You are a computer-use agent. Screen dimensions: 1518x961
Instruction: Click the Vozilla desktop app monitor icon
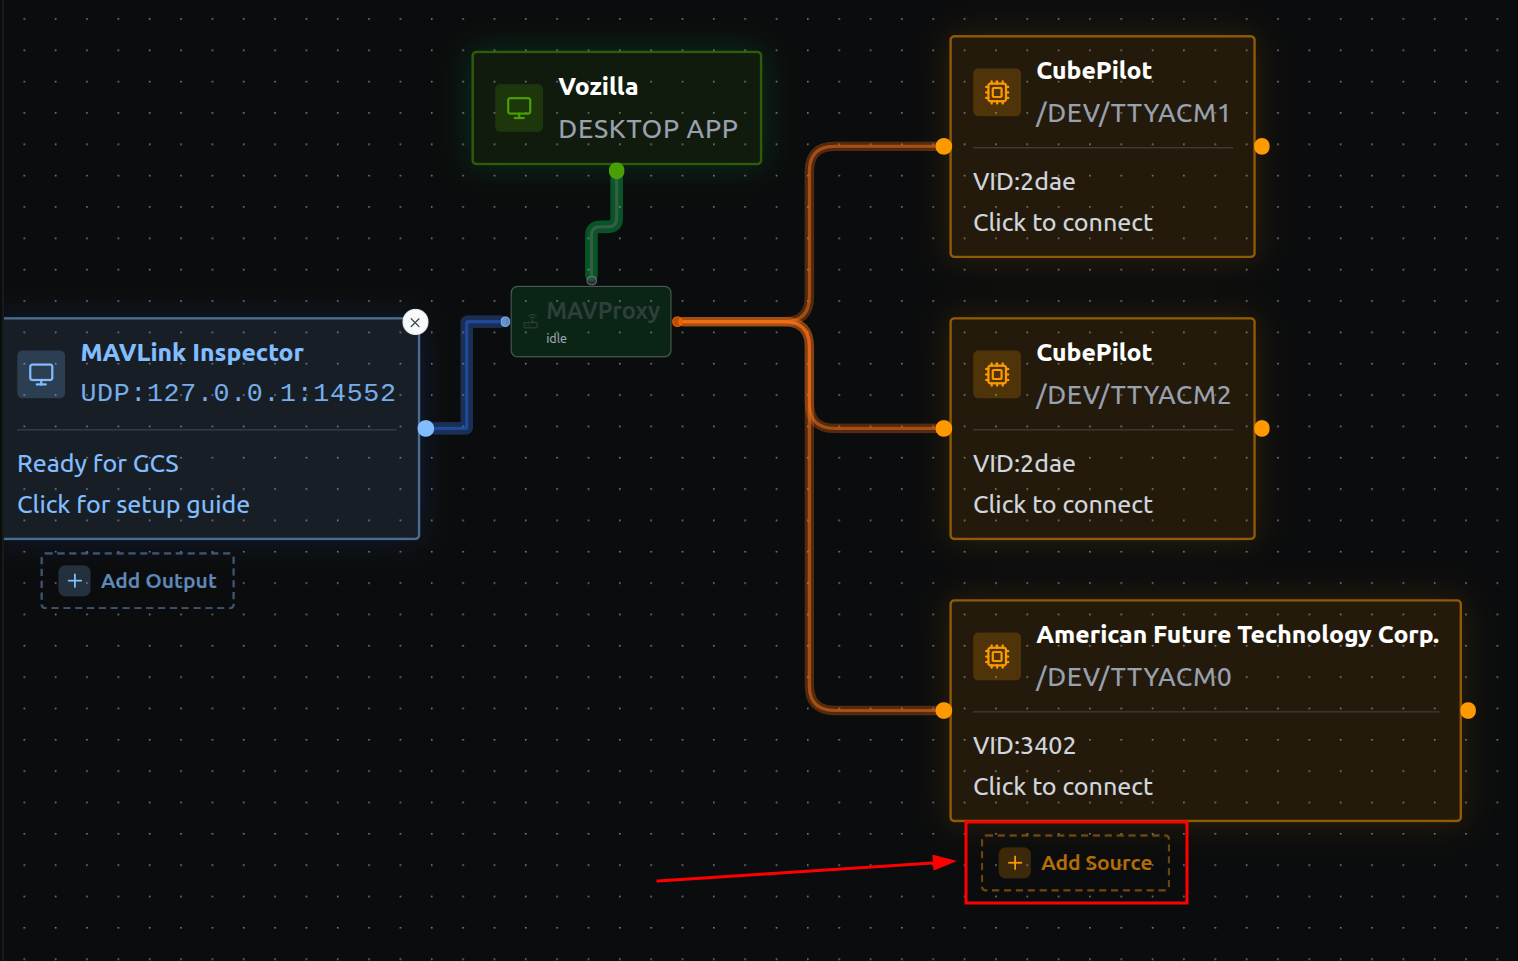pyautogui.click(x=519, y=108)
